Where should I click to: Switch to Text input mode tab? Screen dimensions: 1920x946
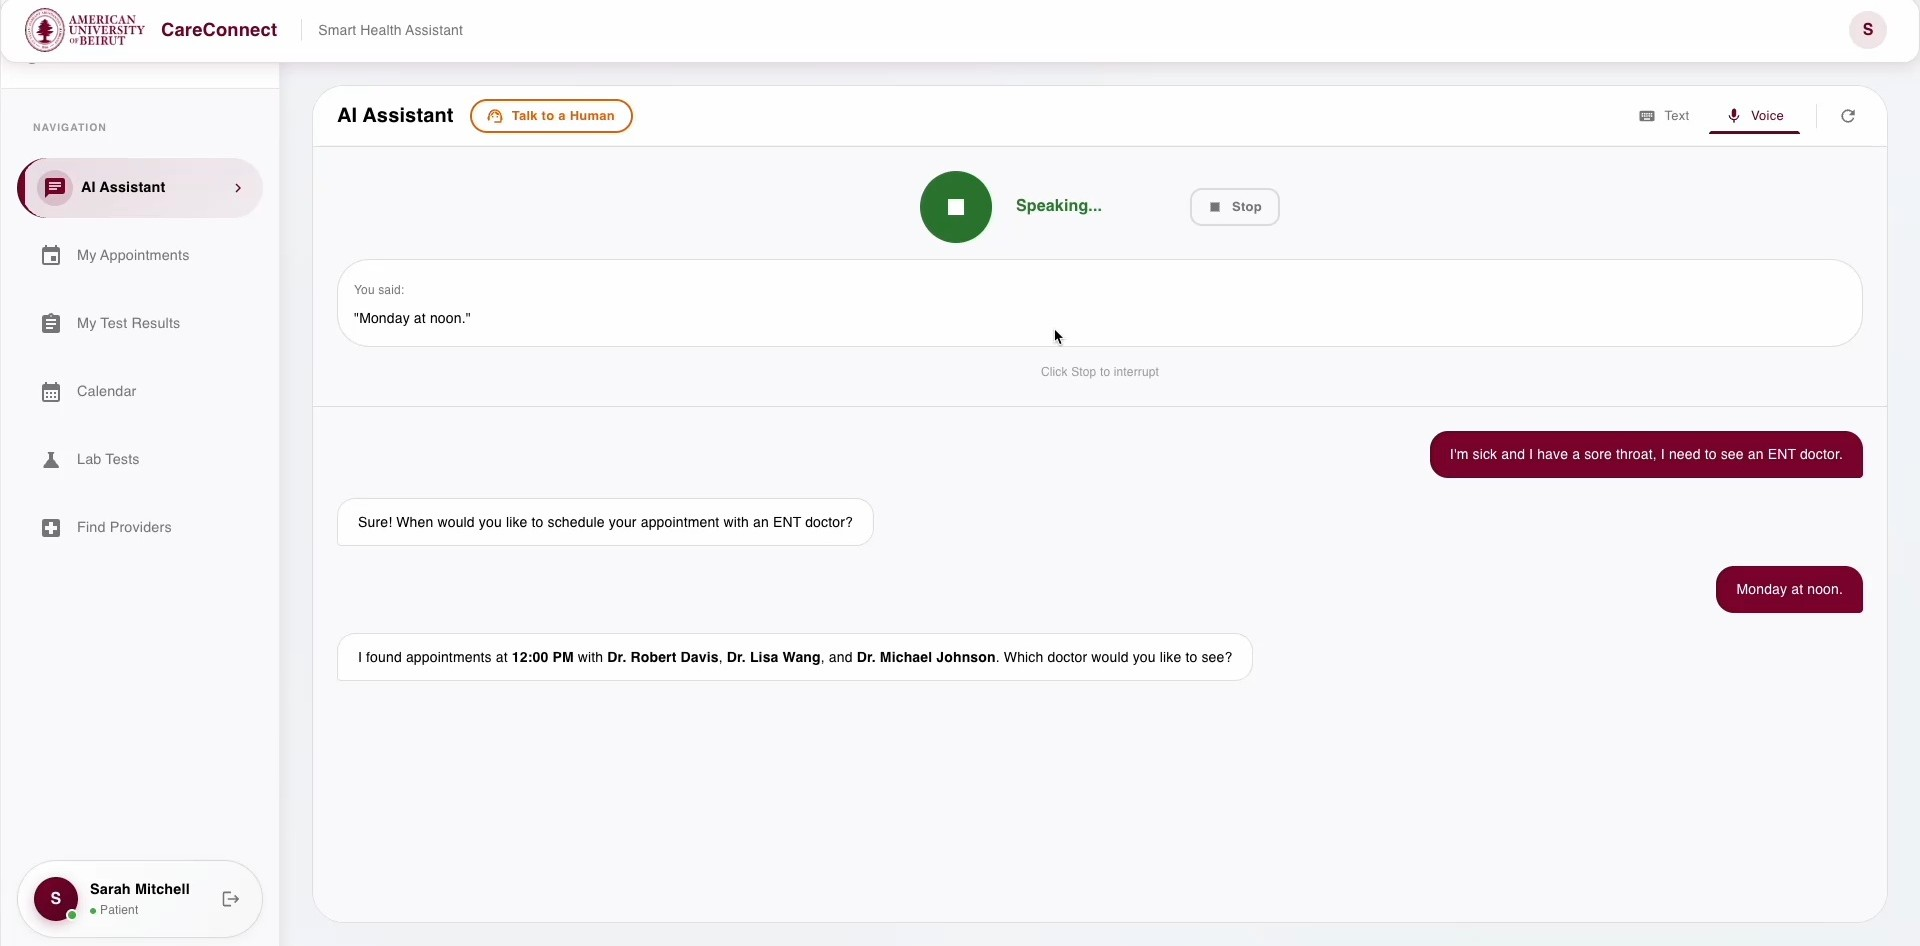(1664, 116)
